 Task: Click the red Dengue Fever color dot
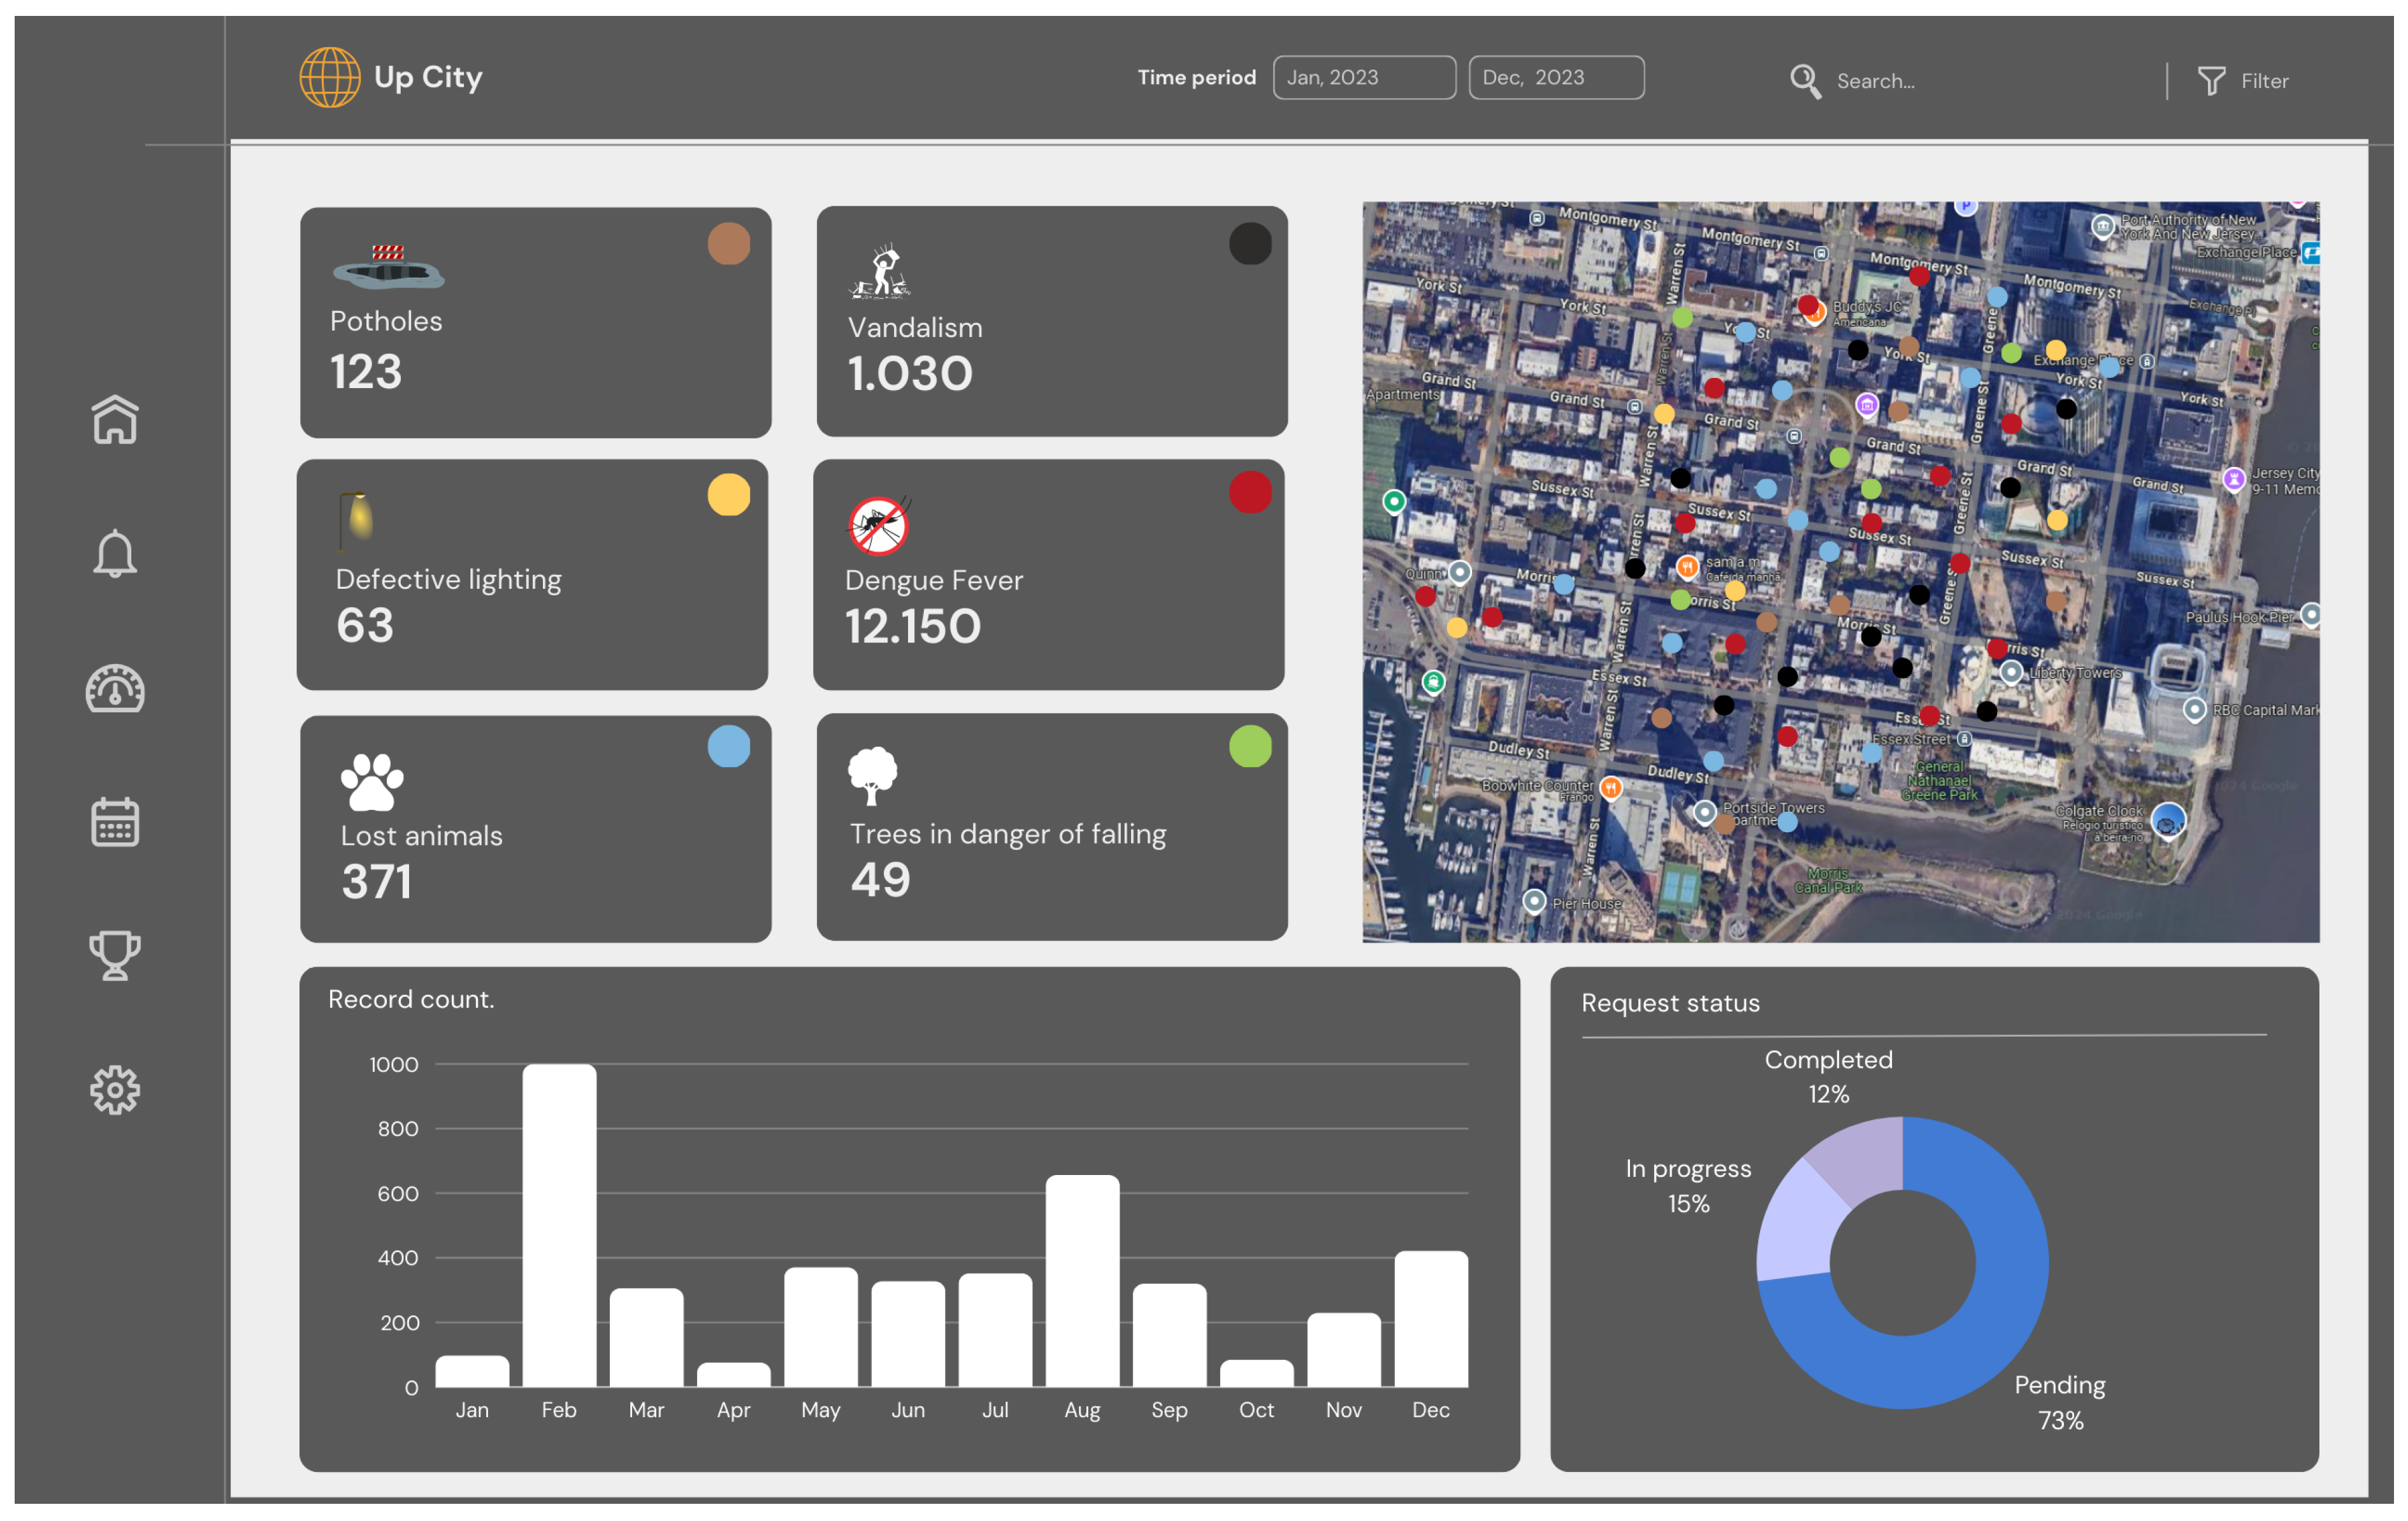[1250, 492]
